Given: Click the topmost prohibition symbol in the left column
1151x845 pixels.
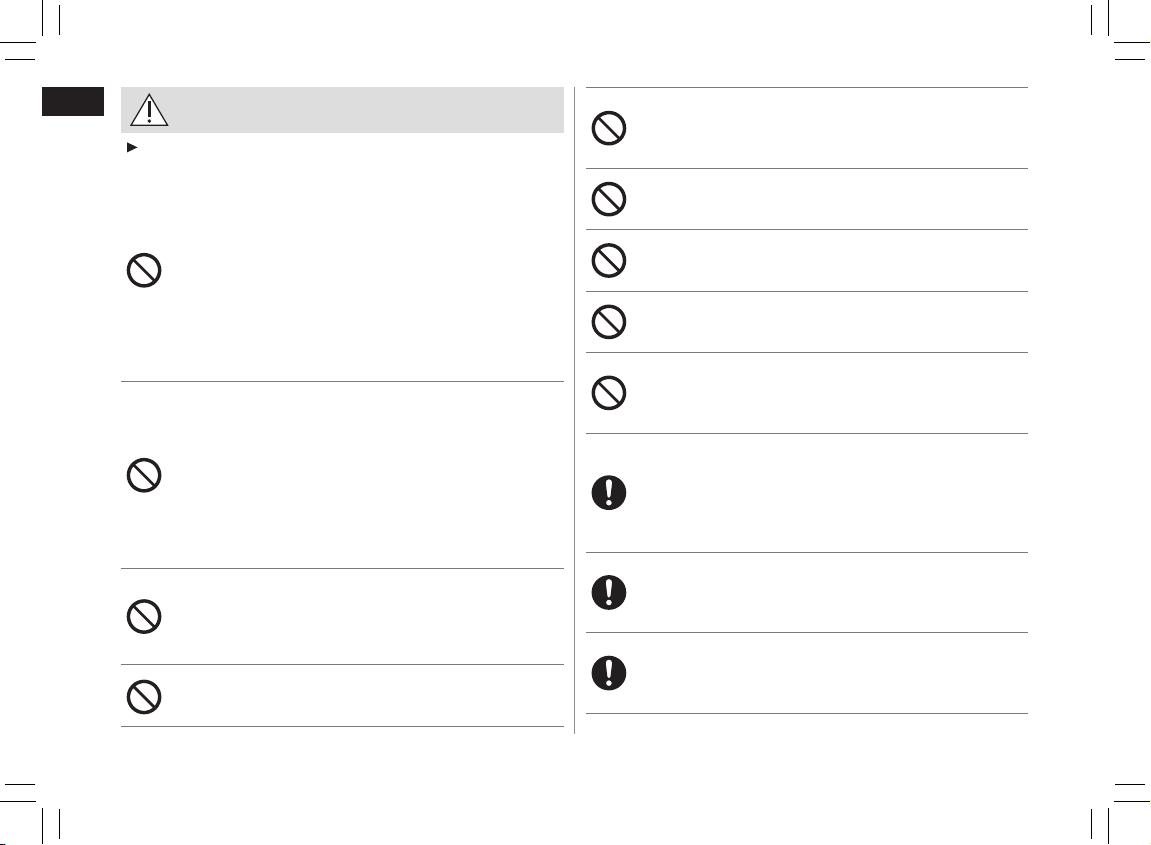Looking at the screenshot, I should click(x=144, y=273).
